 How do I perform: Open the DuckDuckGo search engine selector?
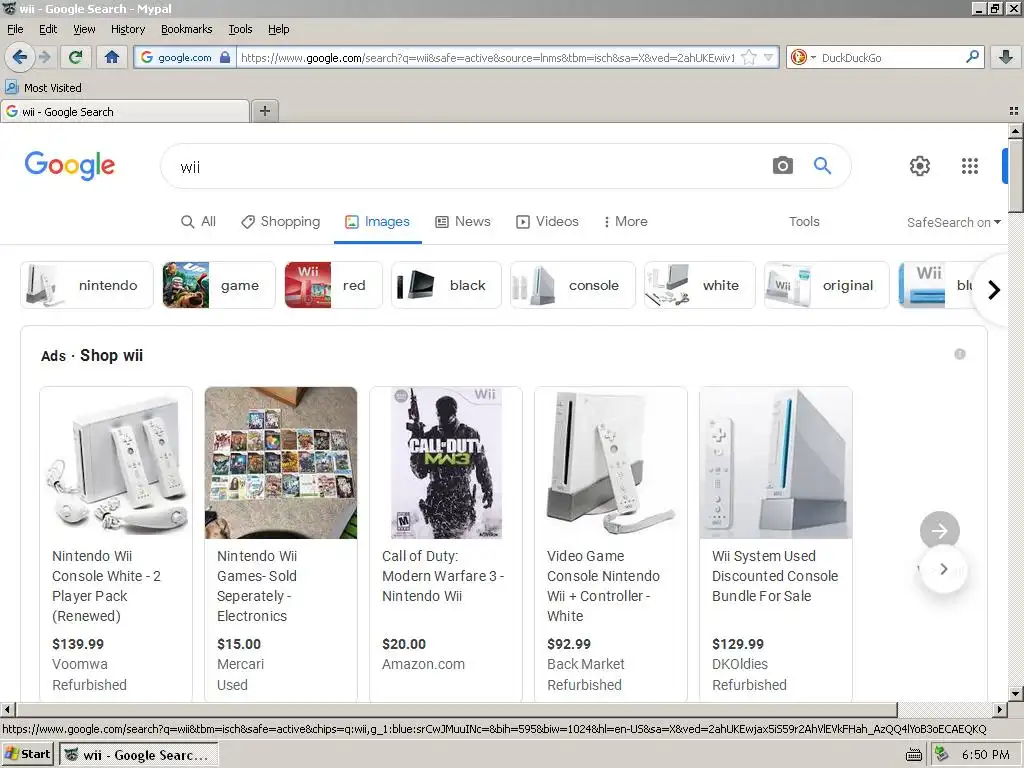(803, 57)
